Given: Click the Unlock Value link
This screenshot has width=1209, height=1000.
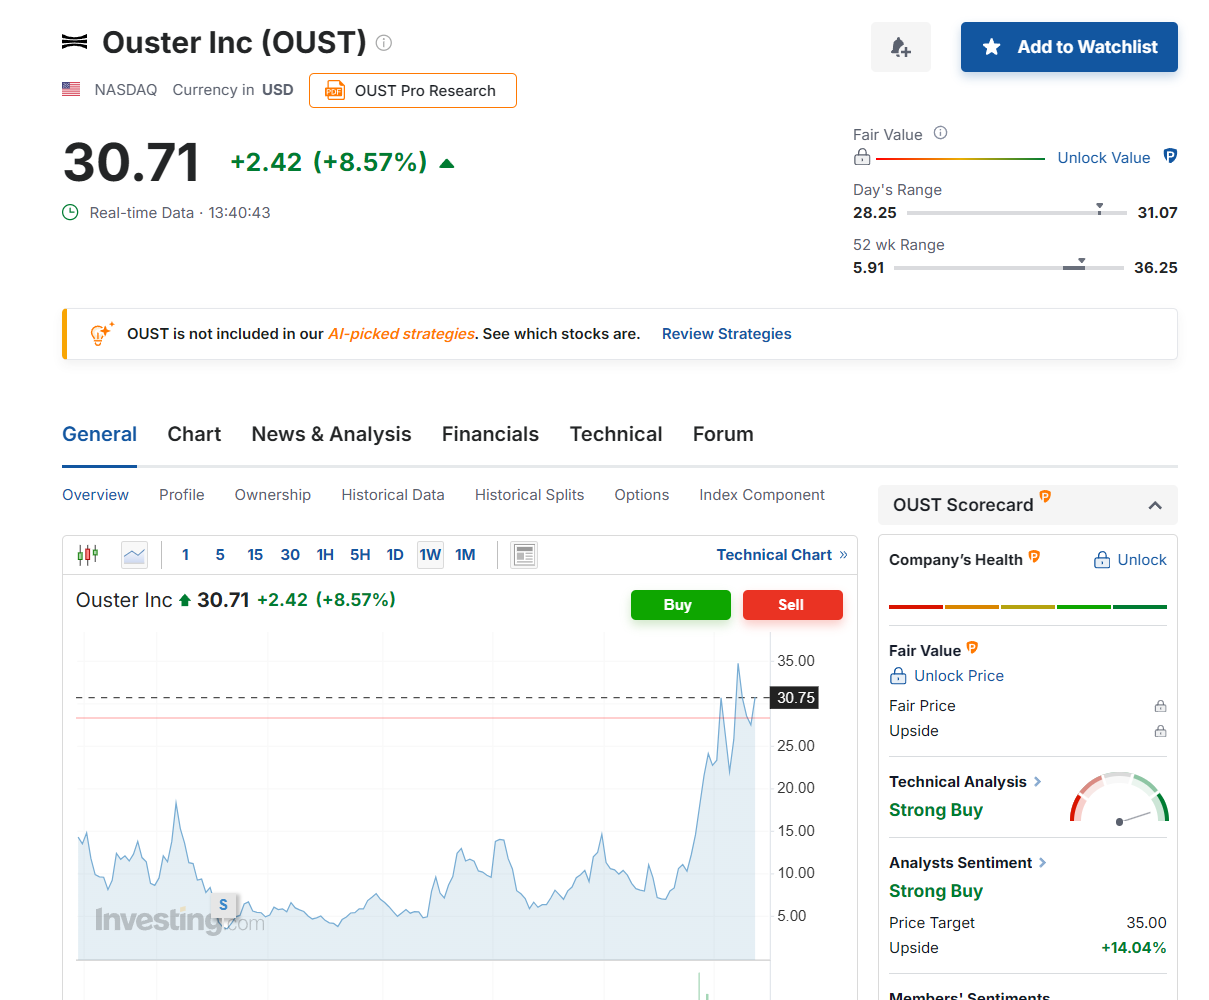Looking at the screenshot, I should (1104, 158).
